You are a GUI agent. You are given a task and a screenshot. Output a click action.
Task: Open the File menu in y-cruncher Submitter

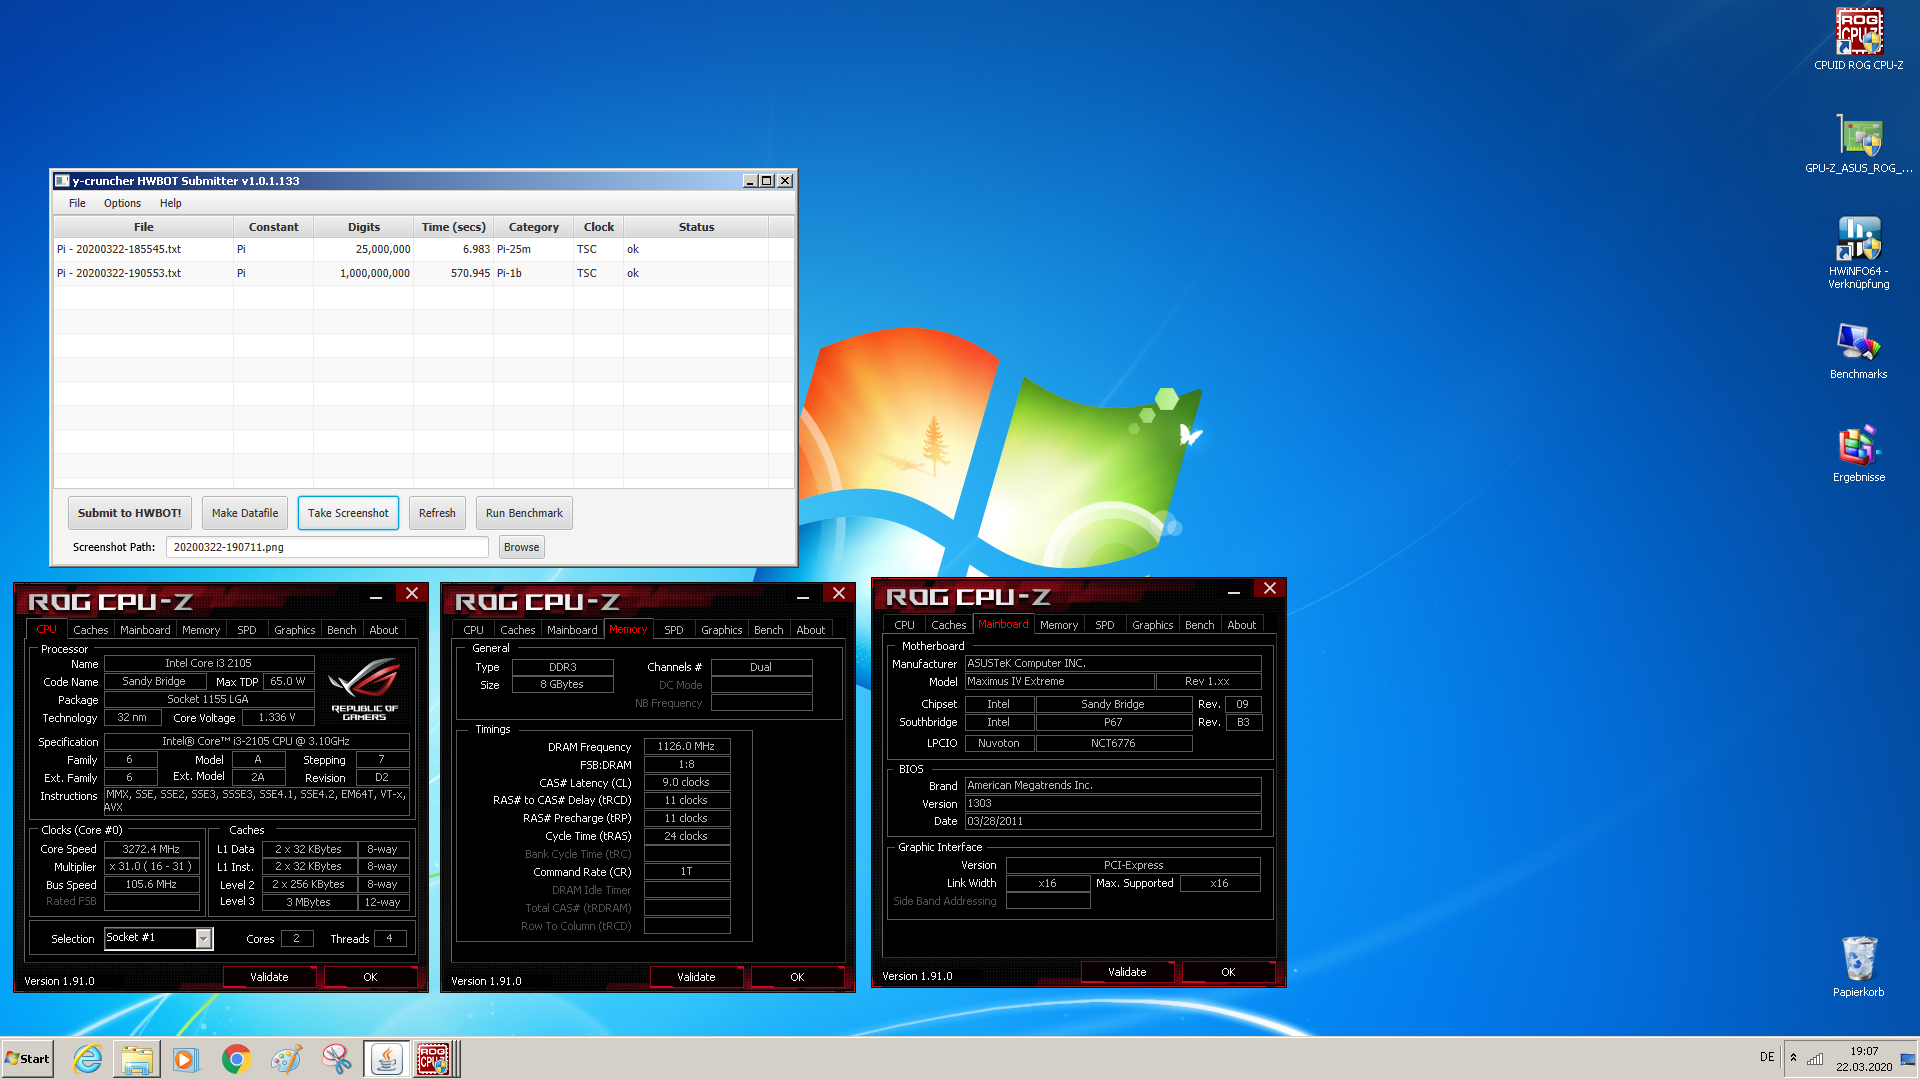point(77,203)
